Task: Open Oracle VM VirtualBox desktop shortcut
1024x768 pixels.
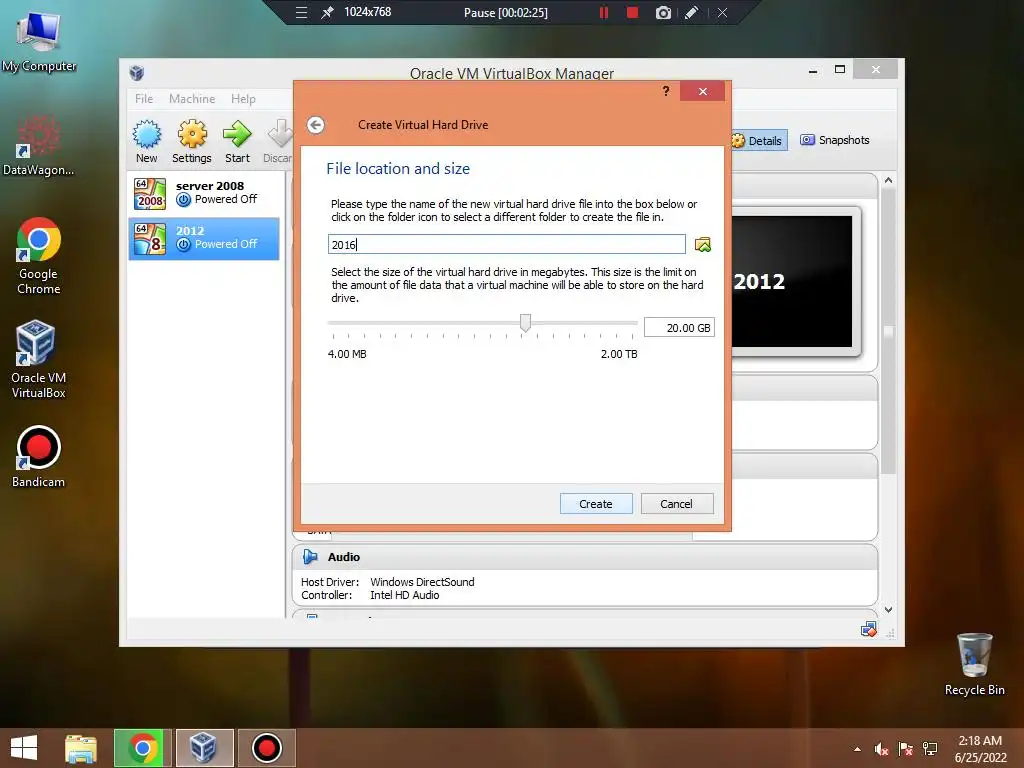Action: tap(39, 359)
